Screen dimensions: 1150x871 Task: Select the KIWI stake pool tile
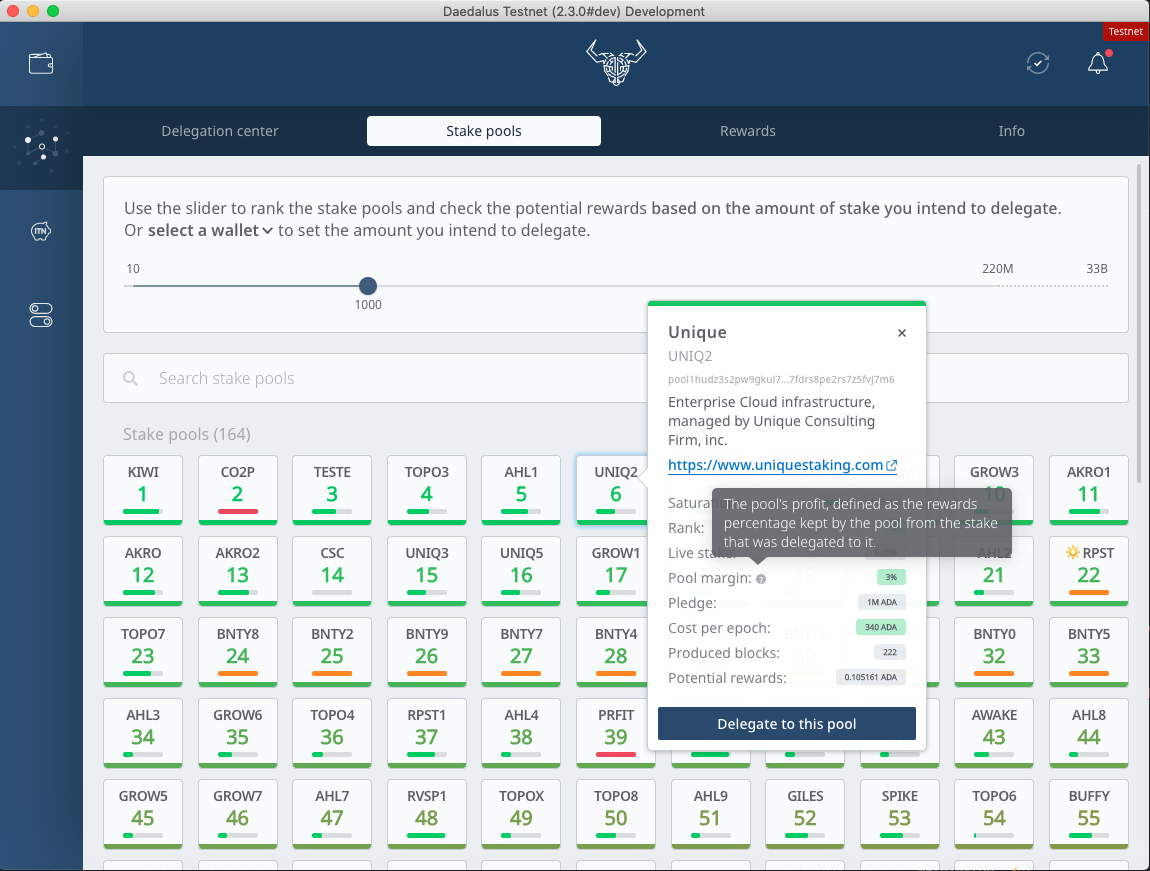[143, 489]
